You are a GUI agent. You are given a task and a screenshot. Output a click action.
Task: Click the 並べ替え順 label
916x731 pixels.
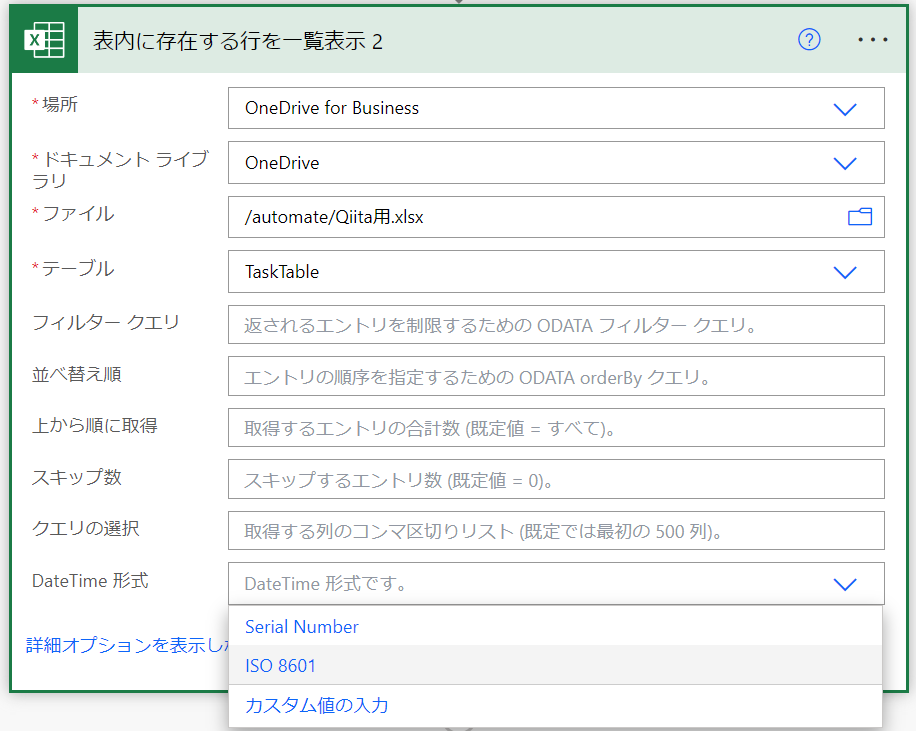77,374
